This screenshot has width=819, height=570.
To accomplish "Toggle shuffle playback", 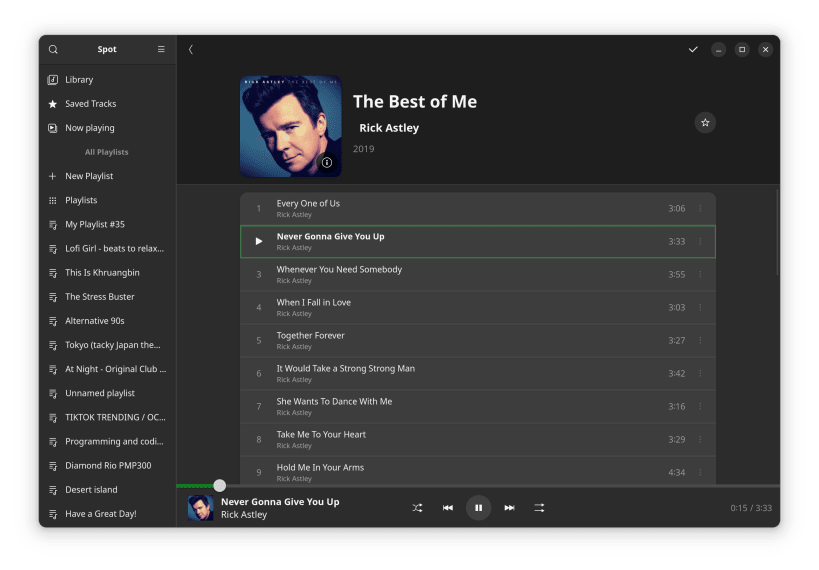I will (417, 507).
